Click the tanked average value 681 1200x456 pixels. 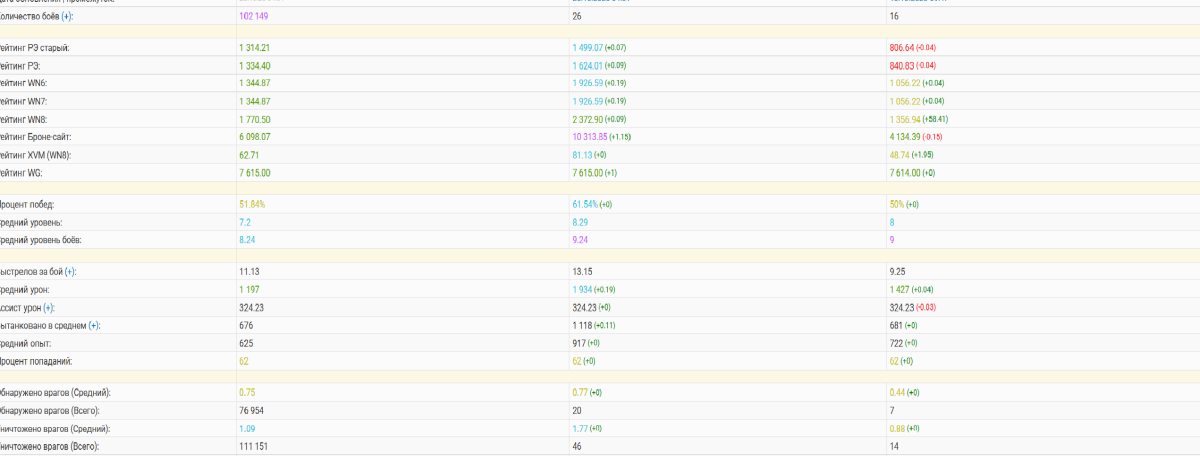896,326
